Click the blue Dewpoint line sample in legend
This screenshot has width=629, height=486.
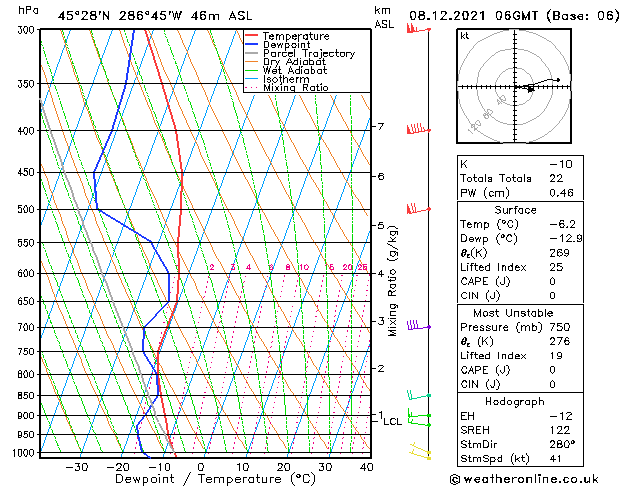coord(251,44)
